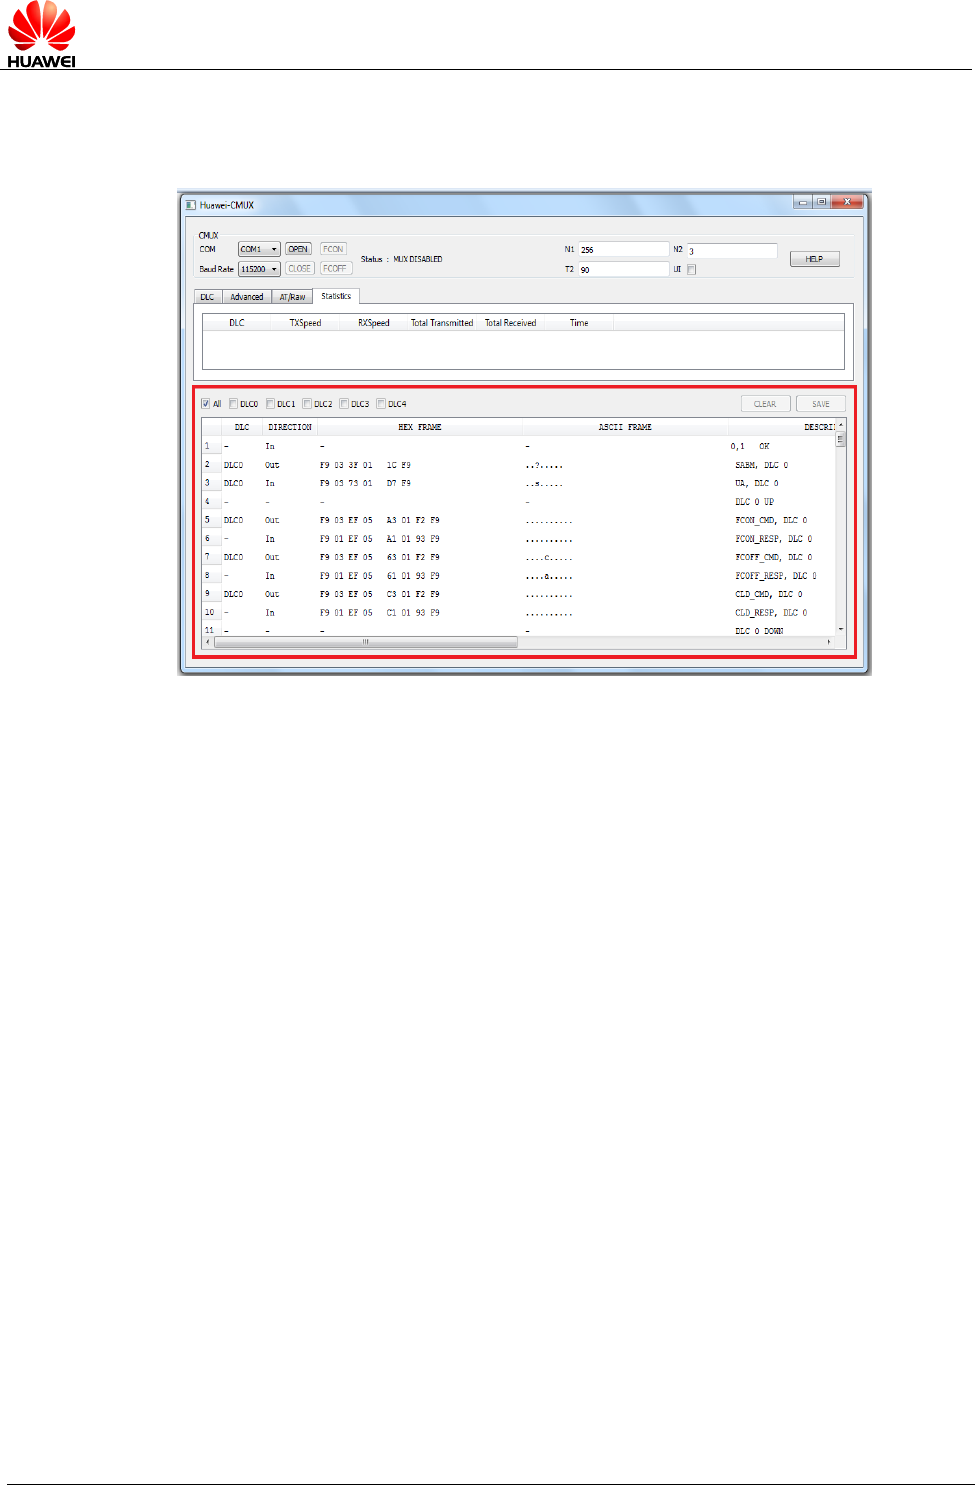Click the FCON button

[x=333, y=249]
